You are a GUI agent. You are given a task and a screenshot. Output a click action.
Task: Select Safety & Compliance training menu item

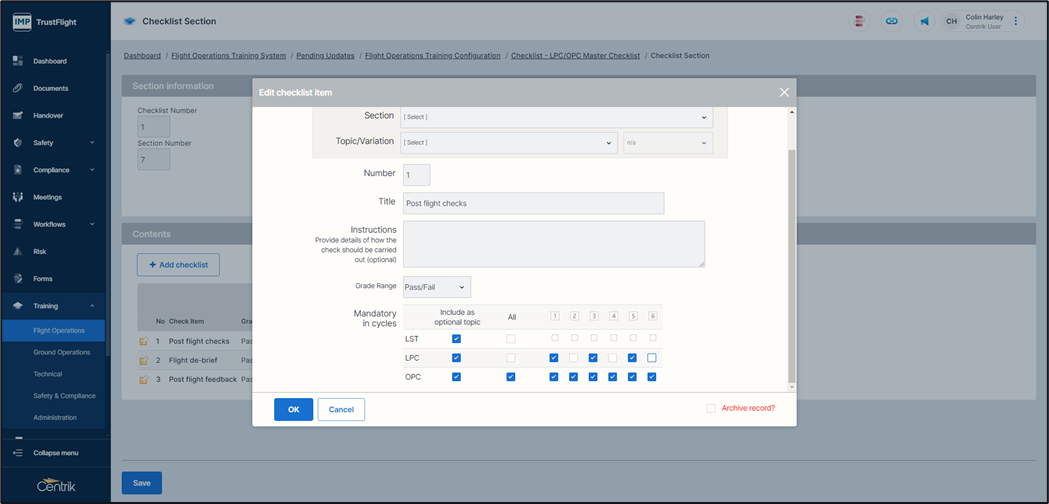pyautogui.click(x=64, y=396)
